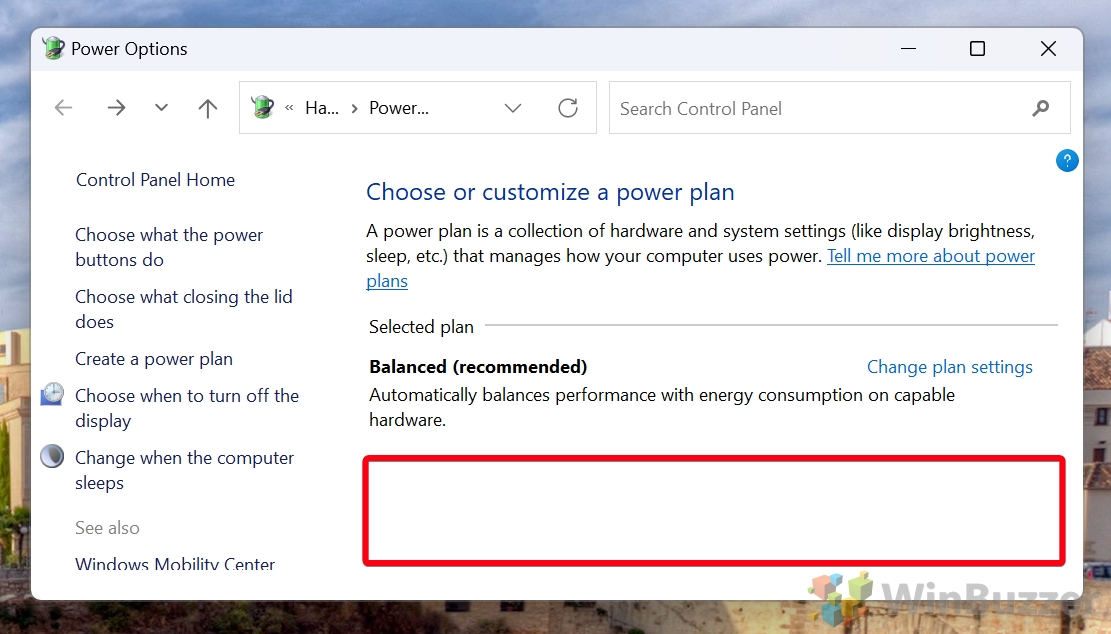The width and height of the screenshot is (1111, 634).
Task: Refresh the current Control Panel page
Action: [x=568, y=107]
